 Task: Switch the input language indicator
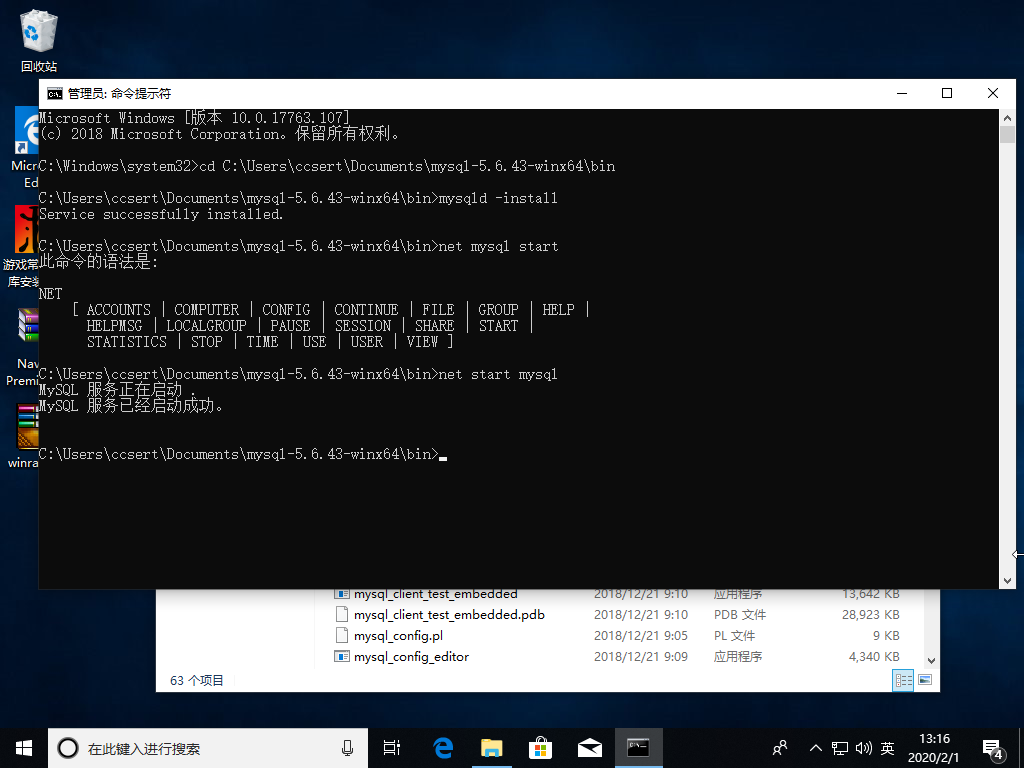tap(888, 748)
